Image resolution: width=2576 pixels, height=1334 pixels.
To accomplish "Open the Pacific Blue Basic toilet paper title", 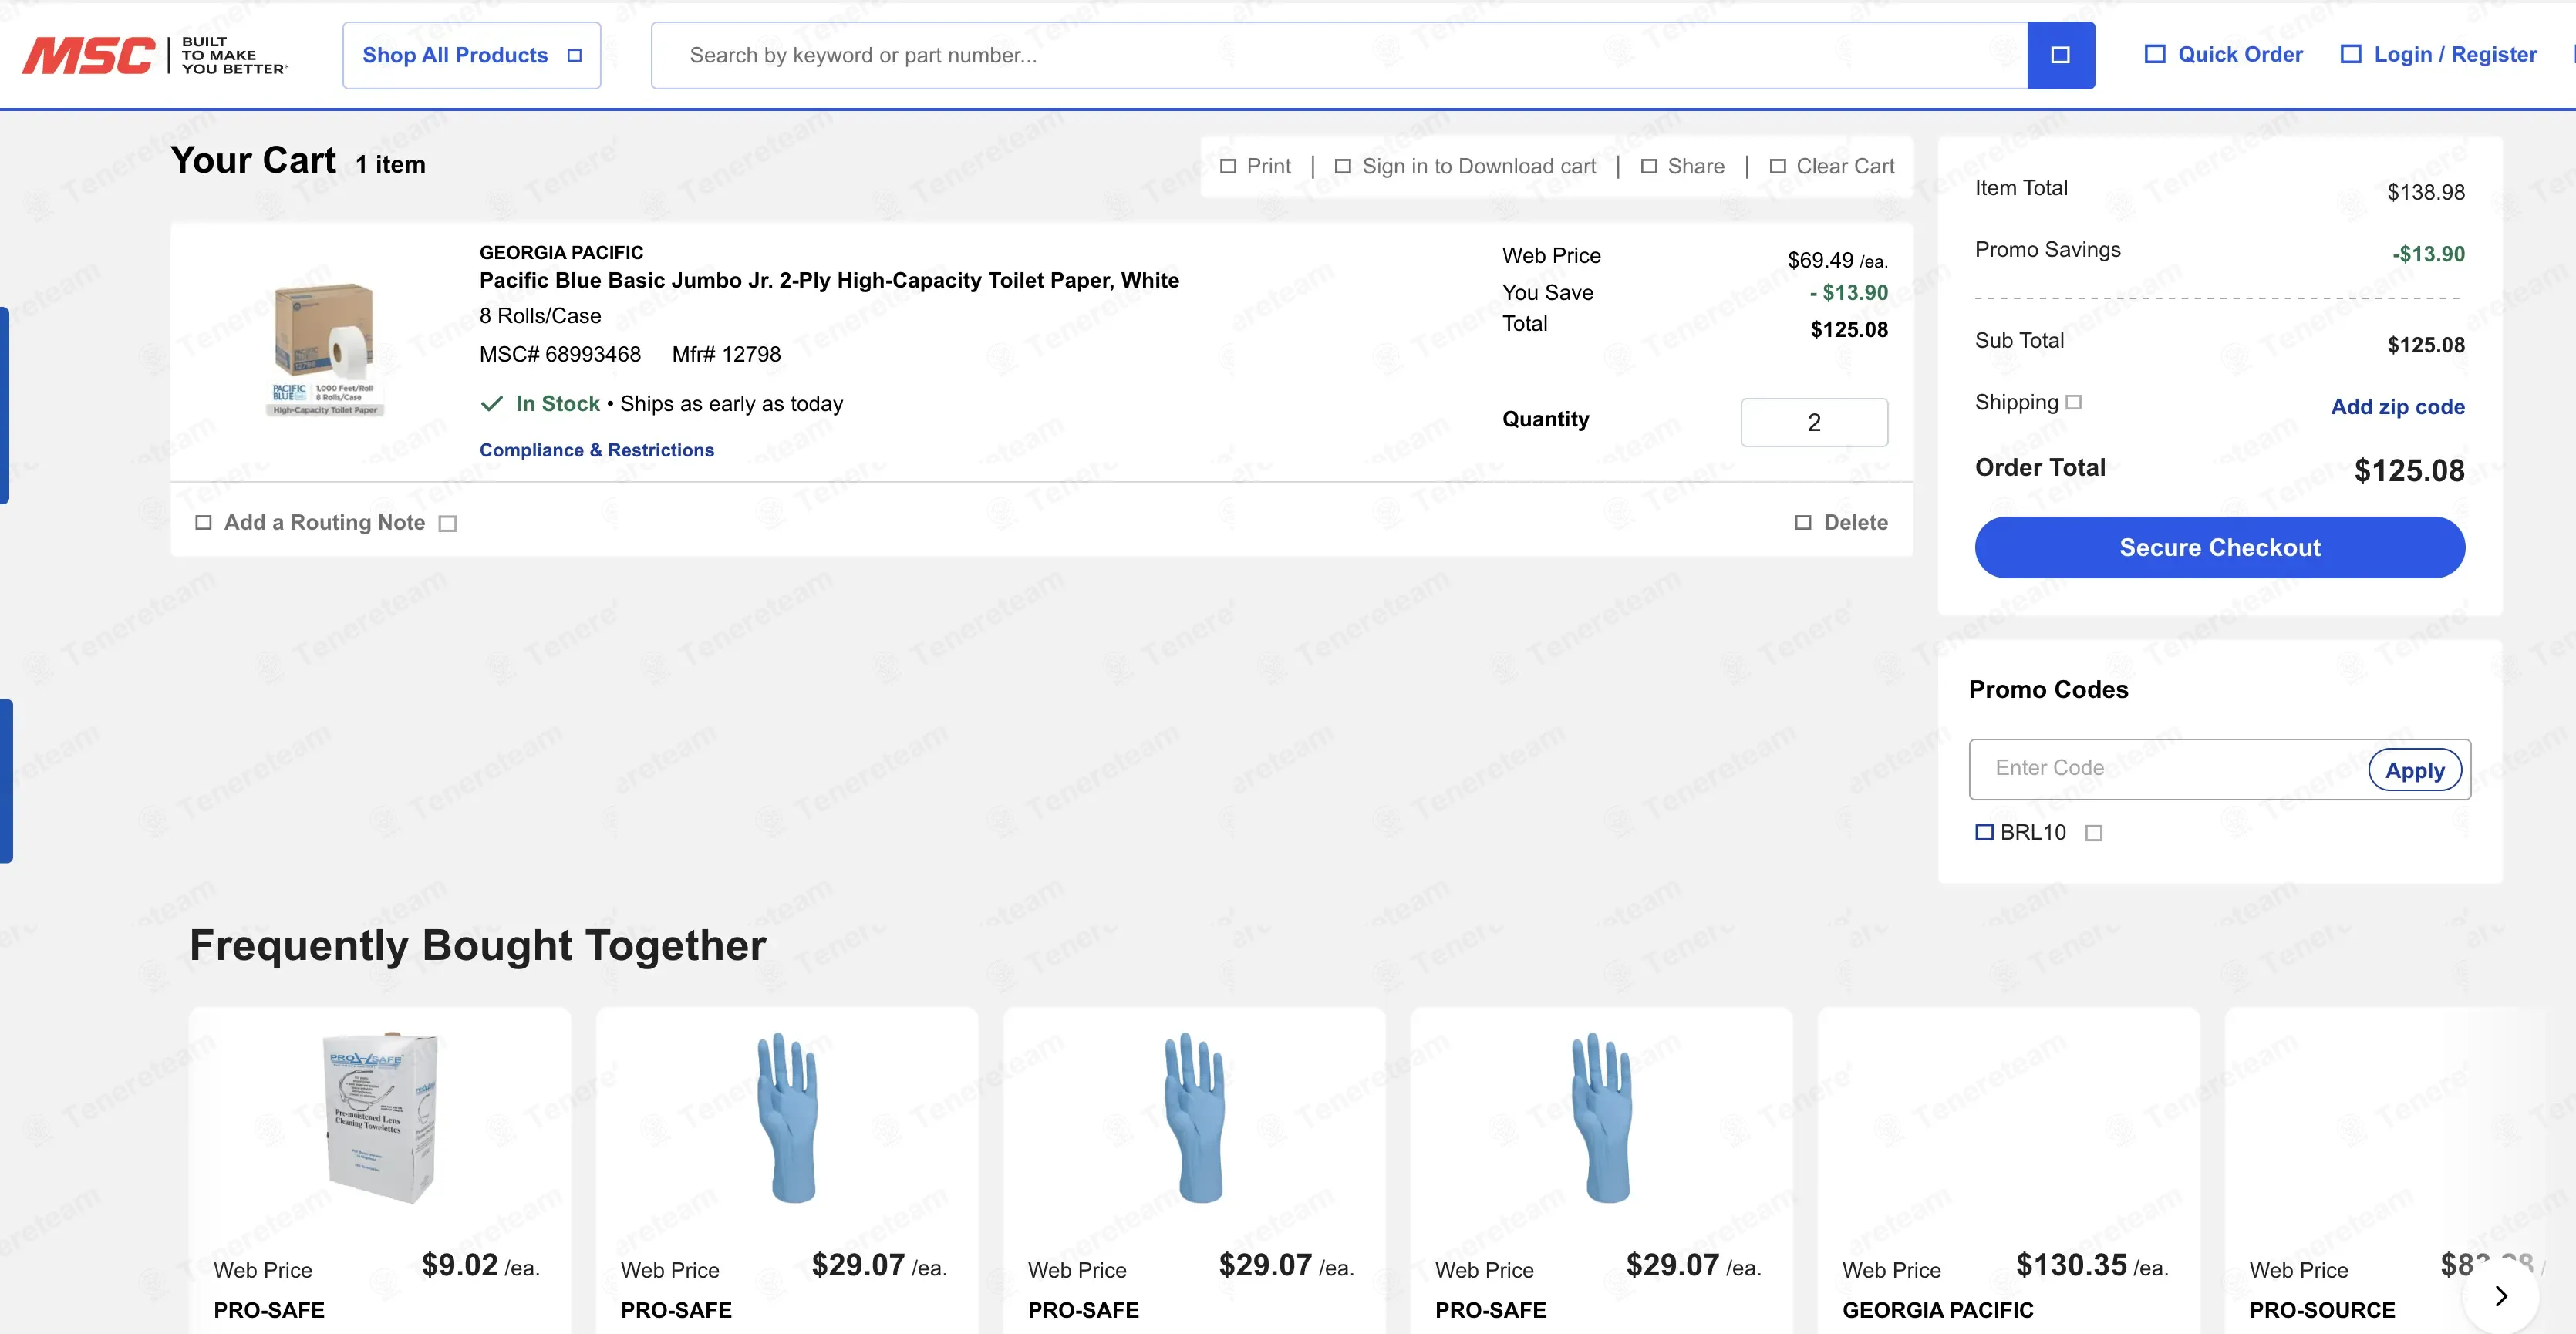I will point(829,280).
